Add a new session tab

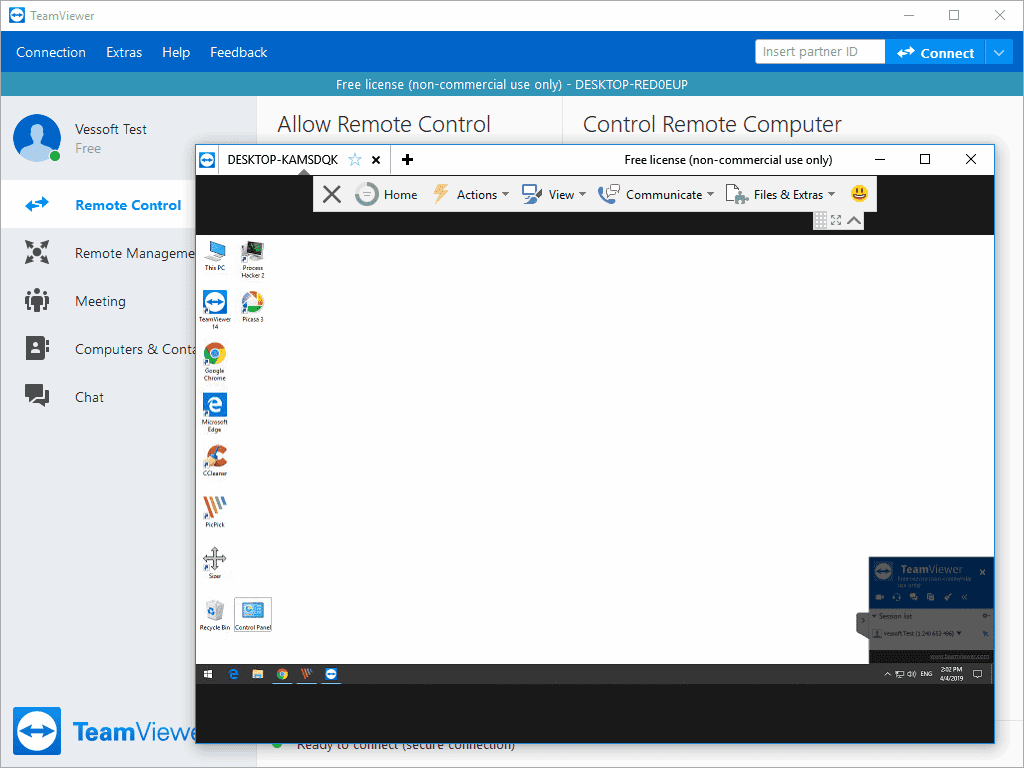(408, 159)
